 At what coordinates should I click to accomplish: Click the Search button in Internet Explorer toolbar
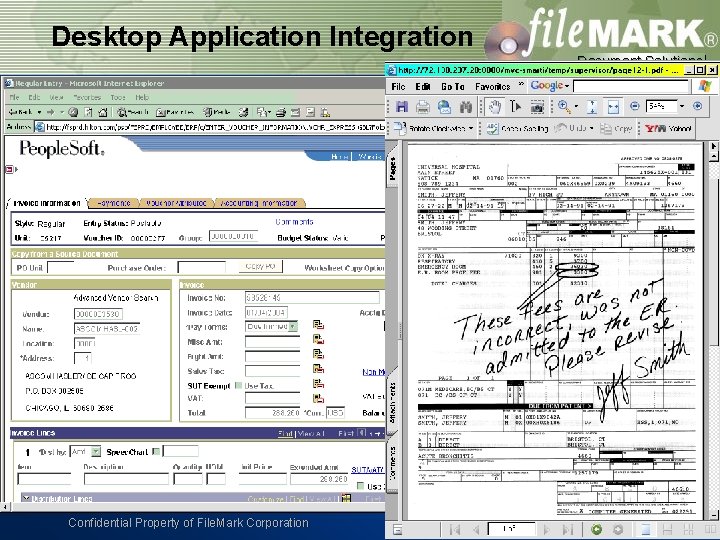[x=133, y=112]
